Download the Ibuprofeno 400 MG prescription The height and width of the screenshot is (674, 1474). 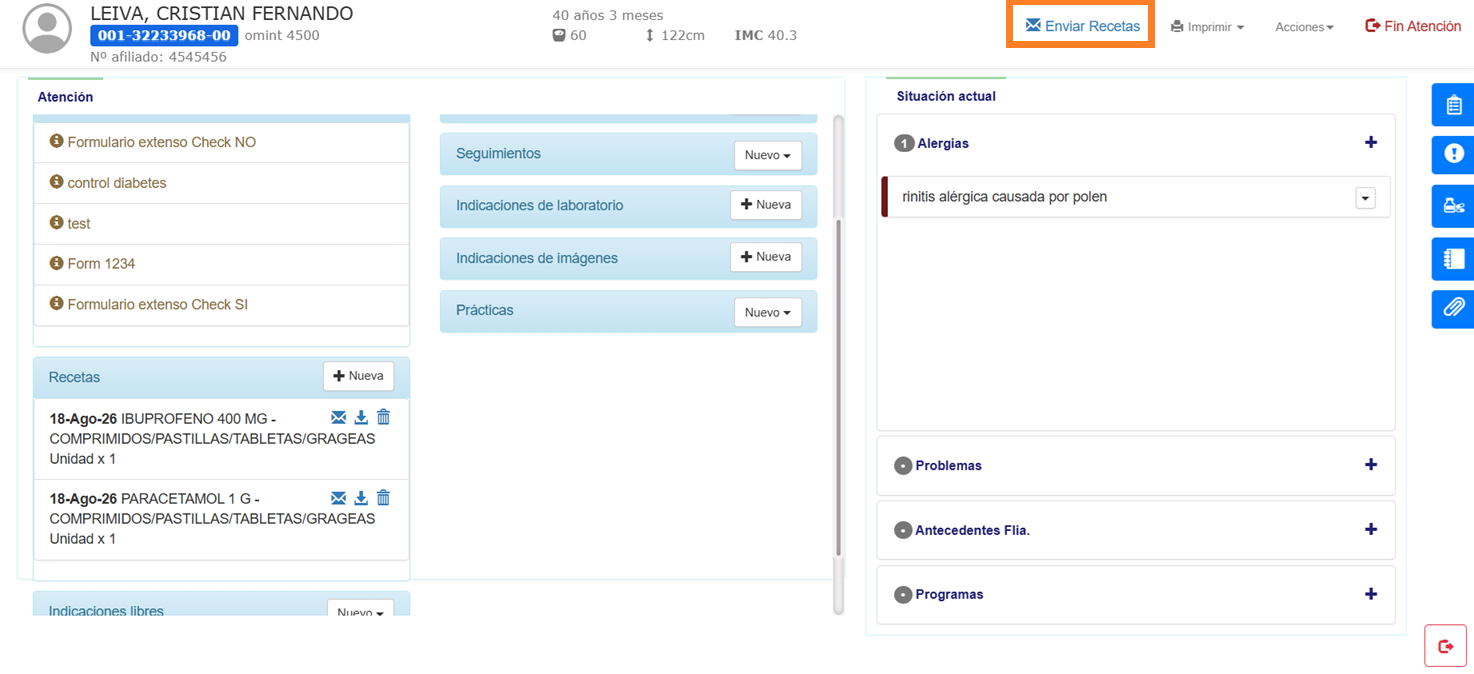pos(361,417)
